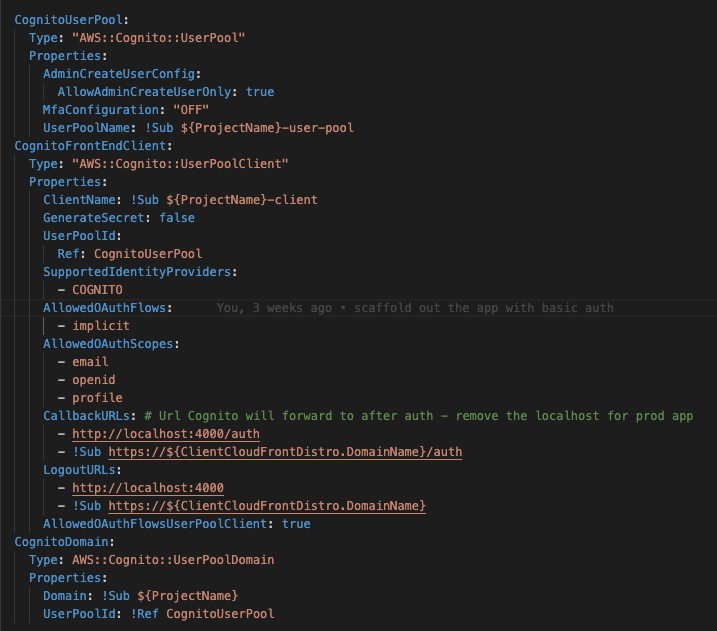Click the CallbackURLs key

coord(86,416)
